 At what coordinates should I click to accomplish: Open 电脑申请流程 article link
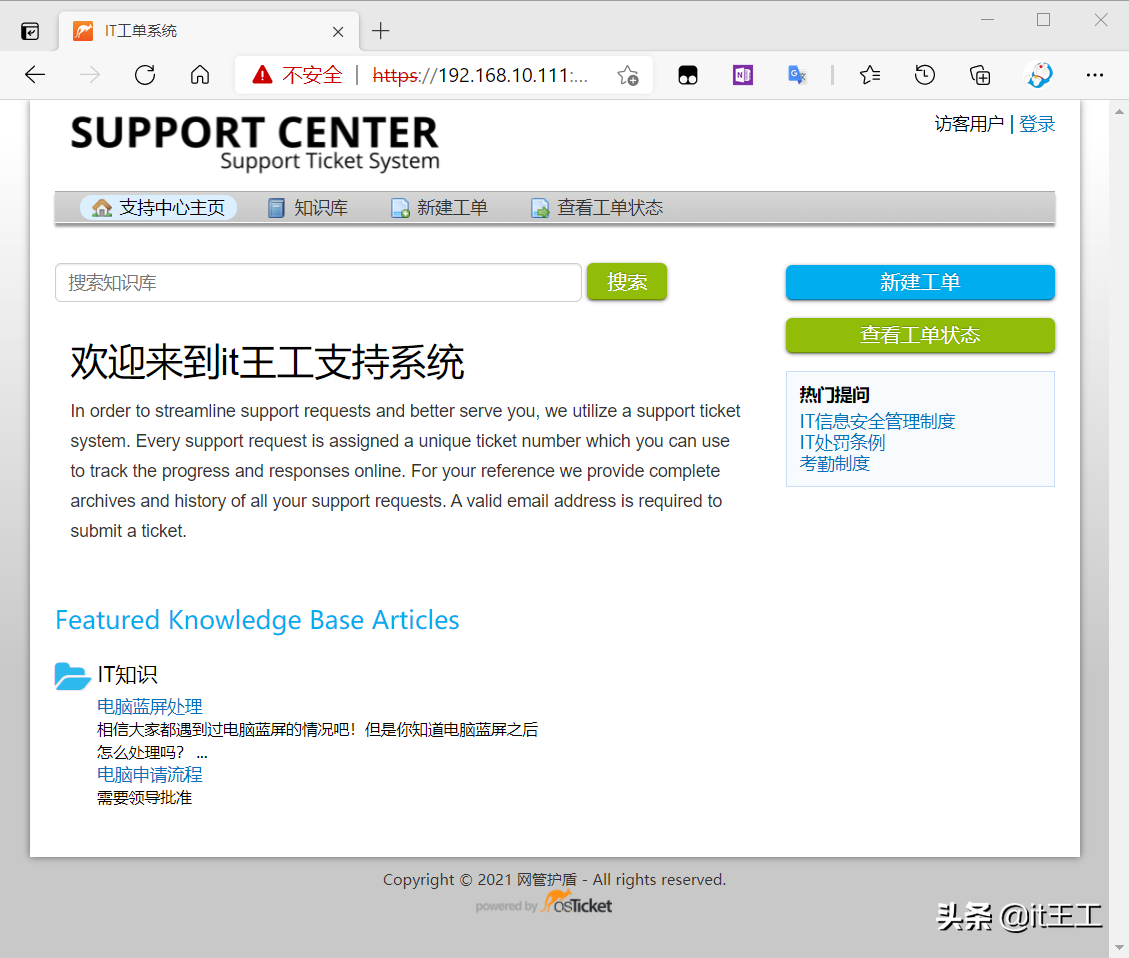tap(150, 774)
